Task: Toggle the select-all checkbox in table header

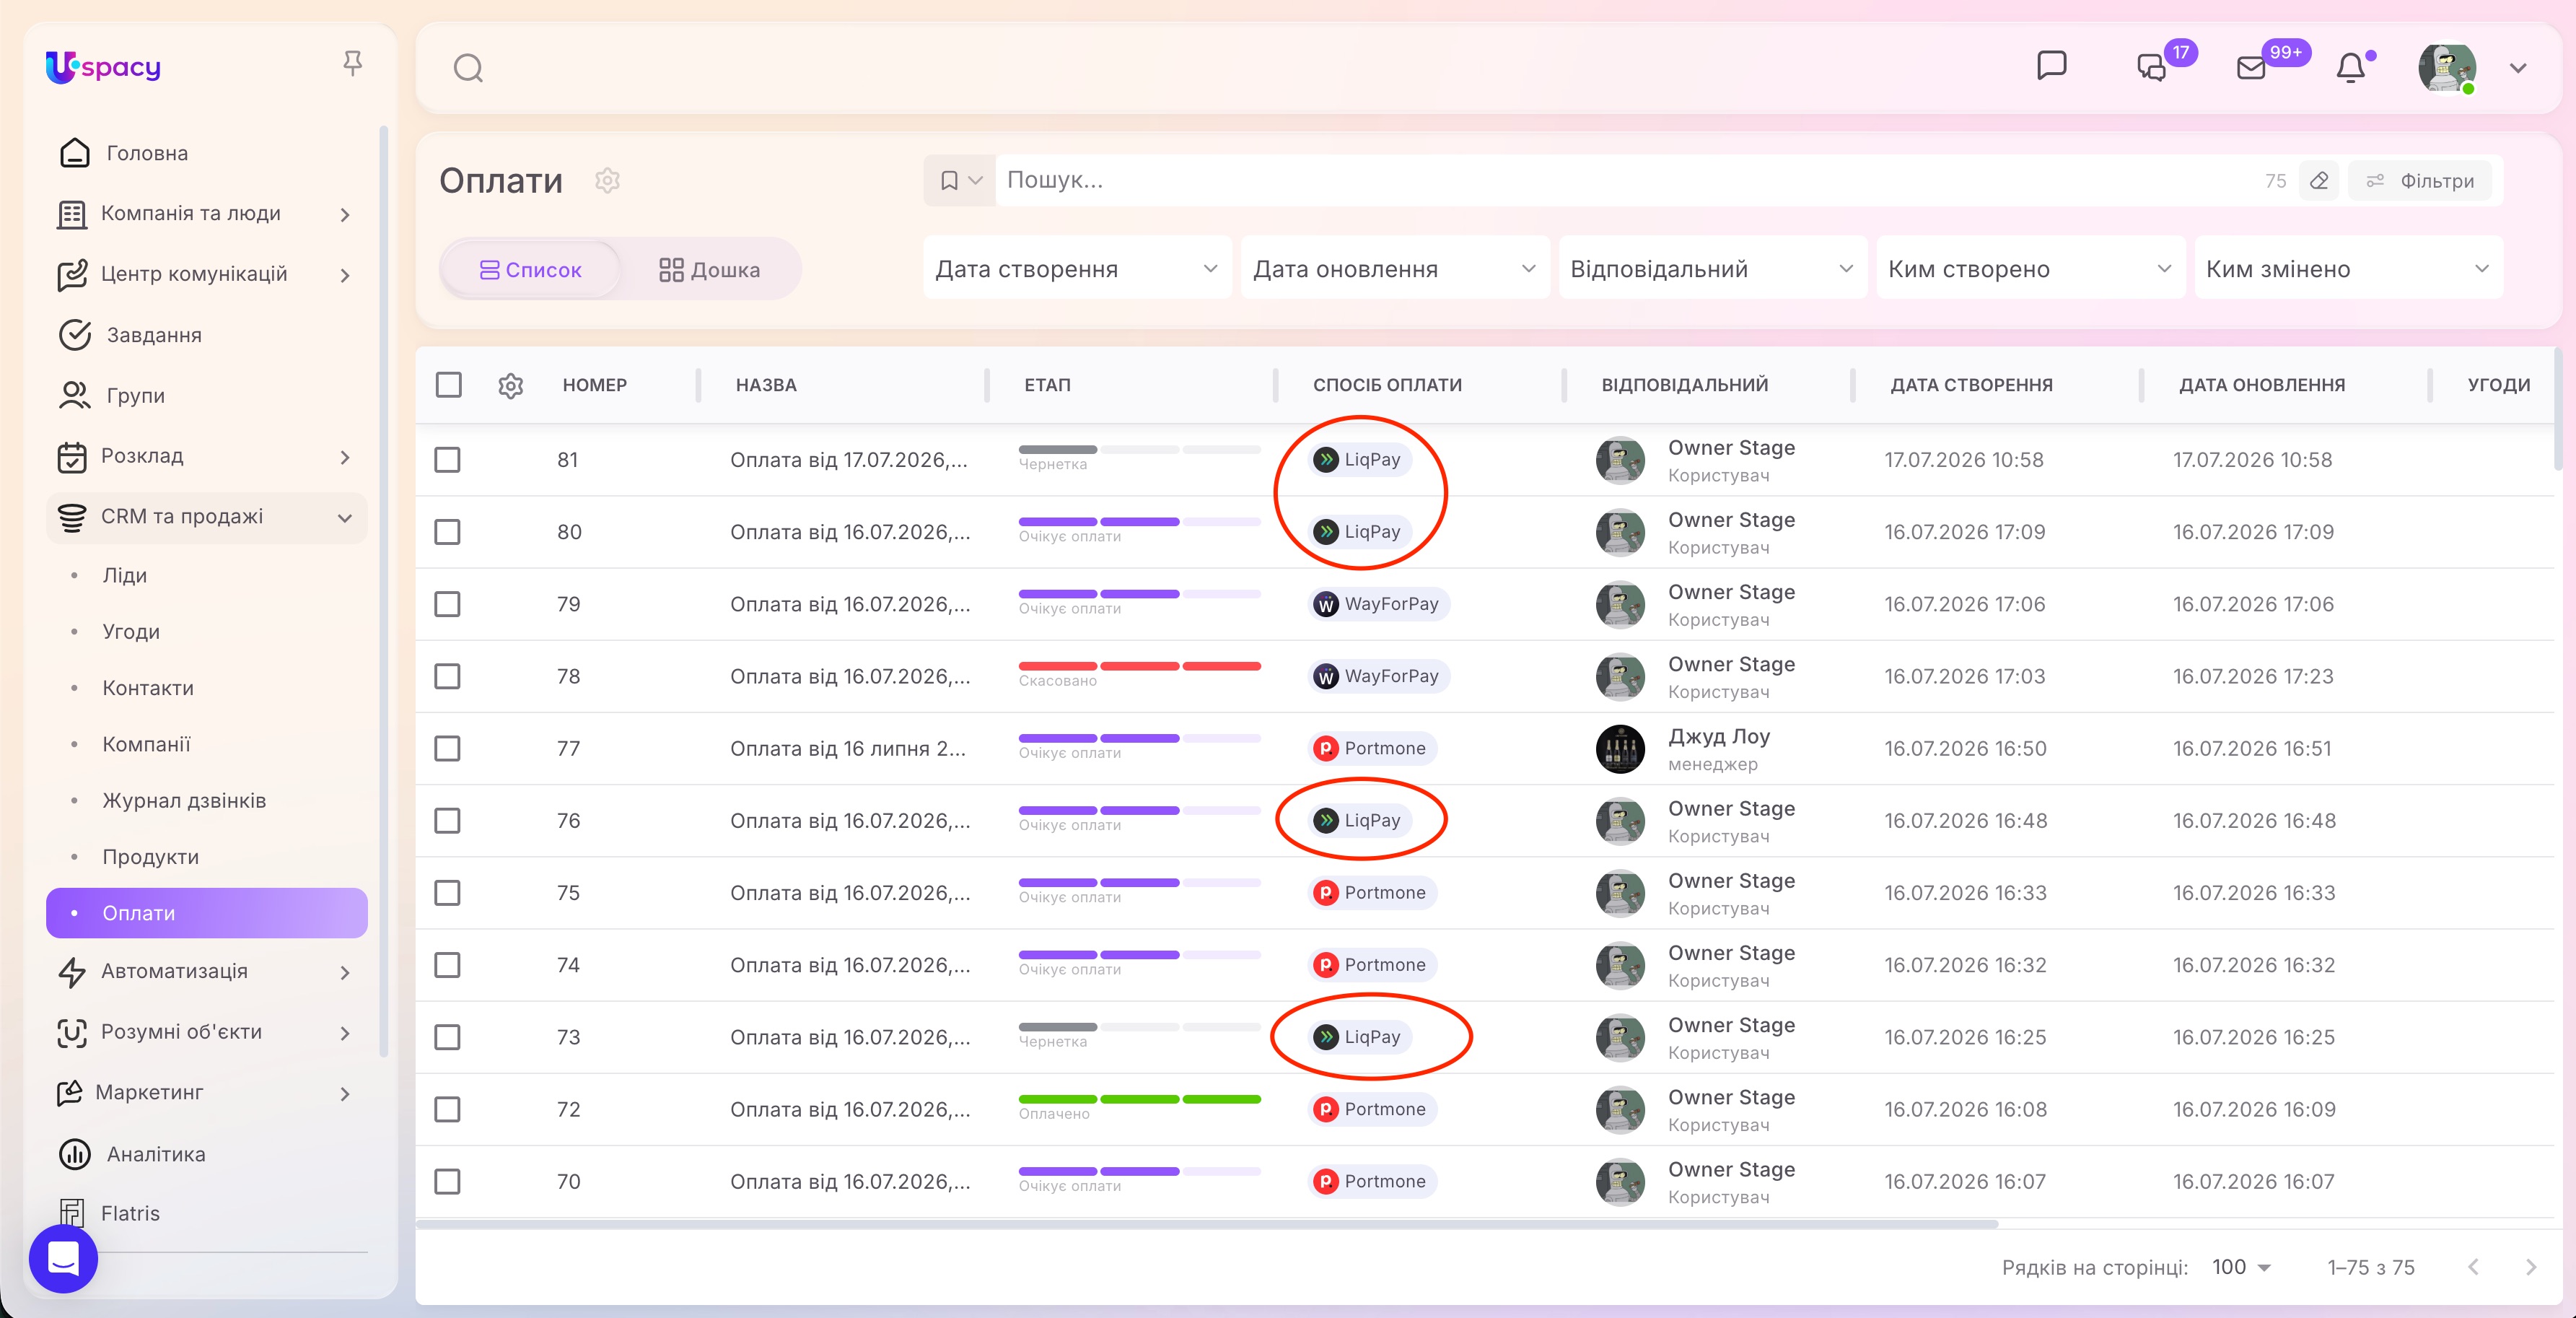Action: (x=448, y=385)
